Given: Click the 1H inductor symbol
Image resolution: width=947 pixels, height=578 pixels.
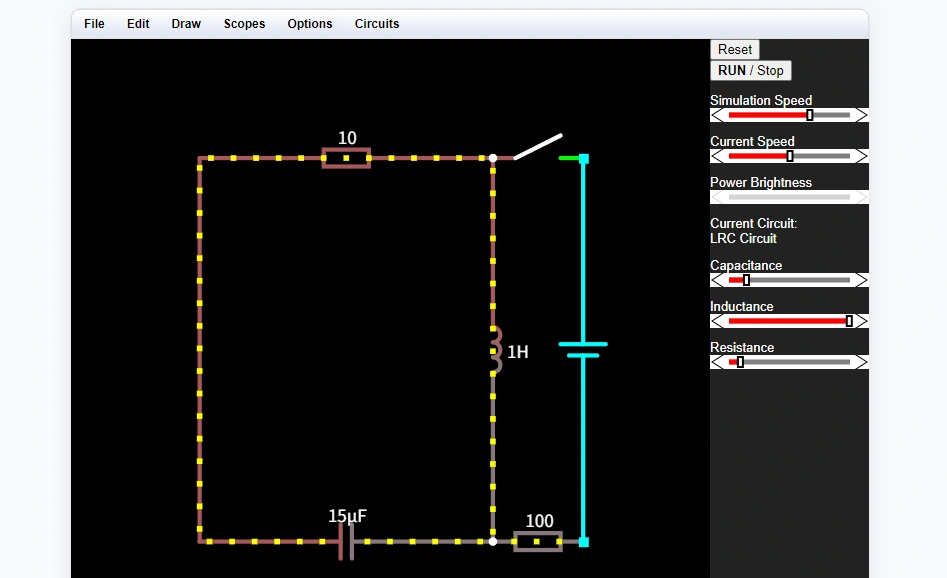Looking at the screenshot, I should (494, 352).
